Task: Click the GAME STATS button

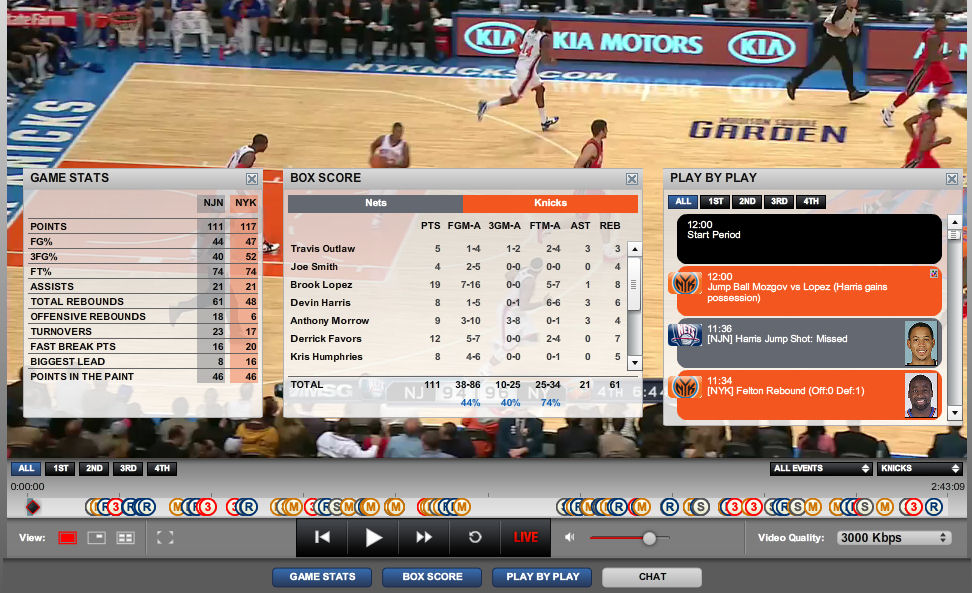Action: (321, 577)
